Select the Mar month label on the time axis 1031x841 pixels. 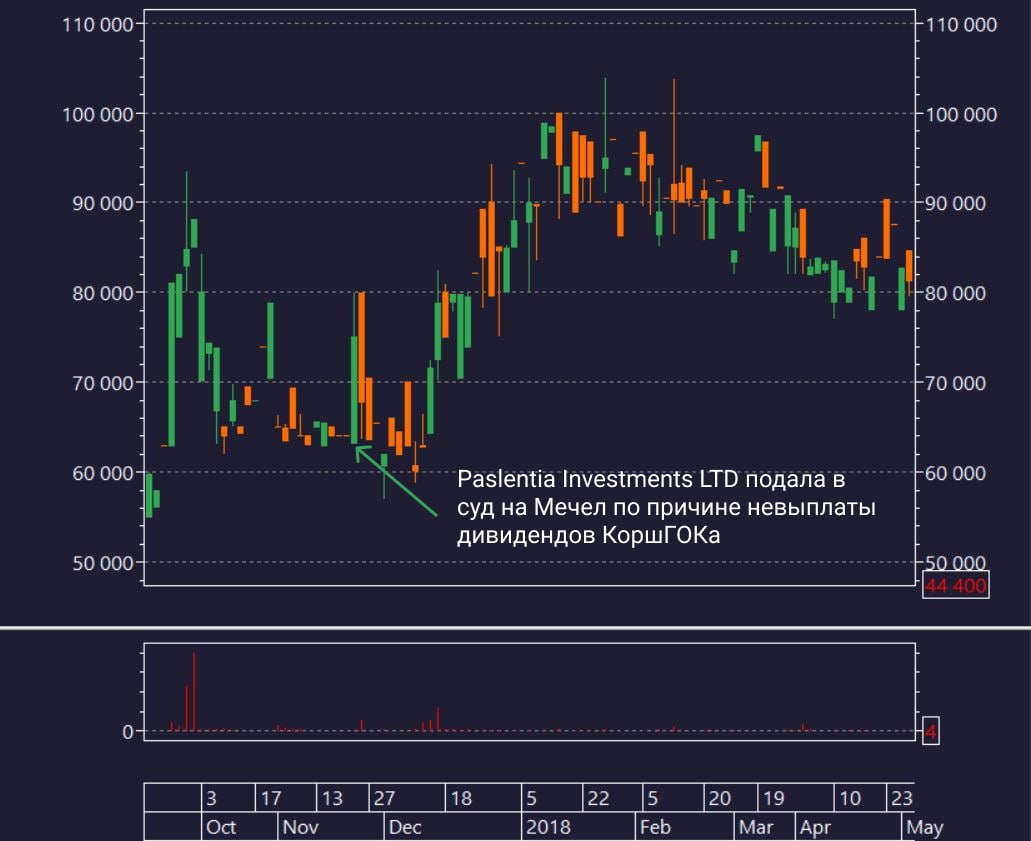point(756,827)
